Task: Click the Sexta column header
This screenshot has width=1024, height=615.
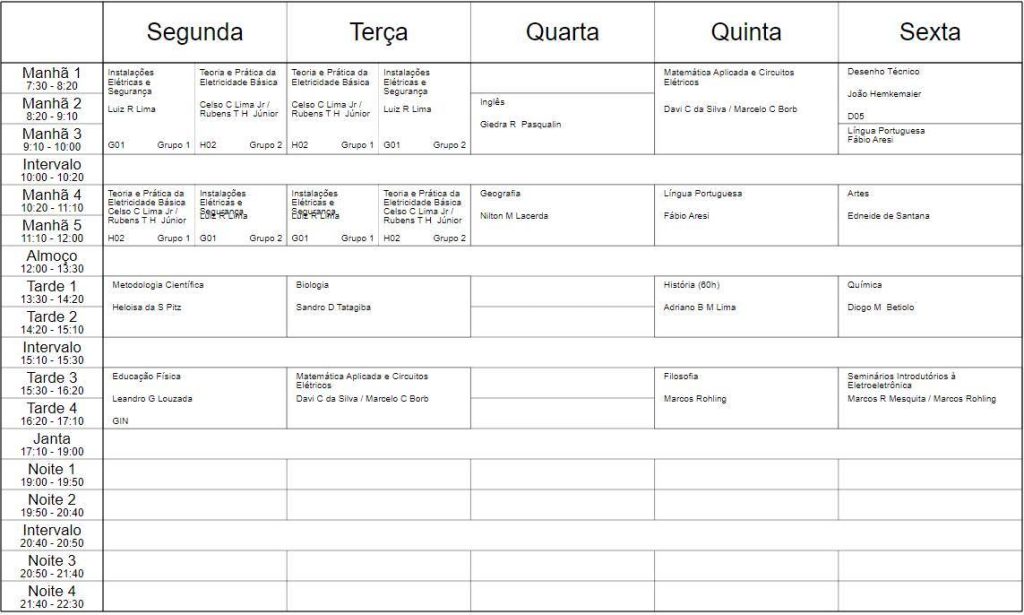Action: 930,32
